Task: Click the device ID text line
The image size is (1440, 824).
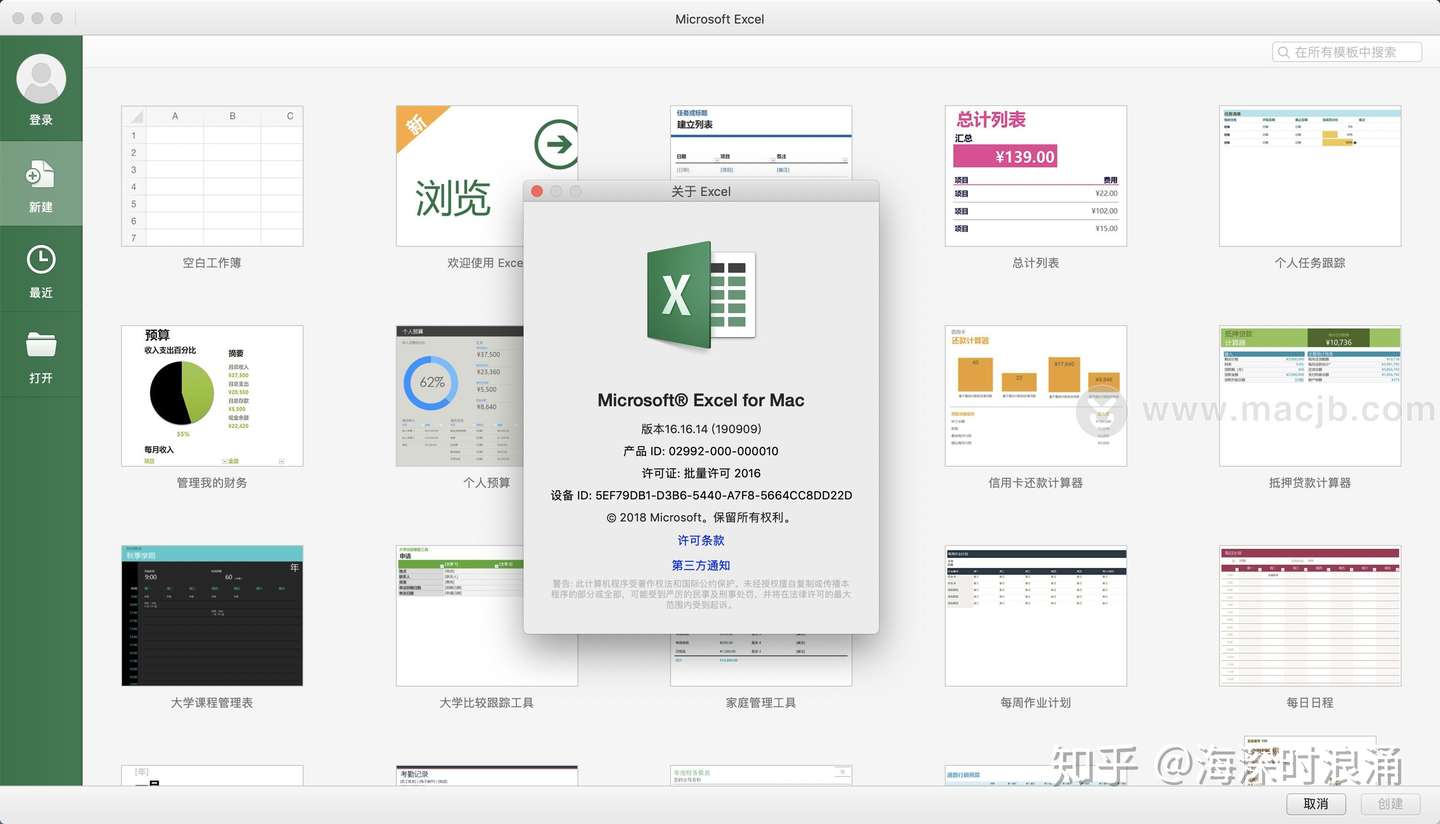Action: [701, 495]
